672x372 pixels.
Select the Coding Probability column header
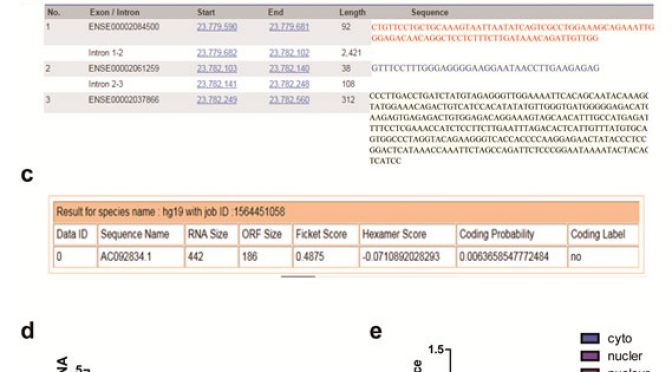tap(512, 234)
